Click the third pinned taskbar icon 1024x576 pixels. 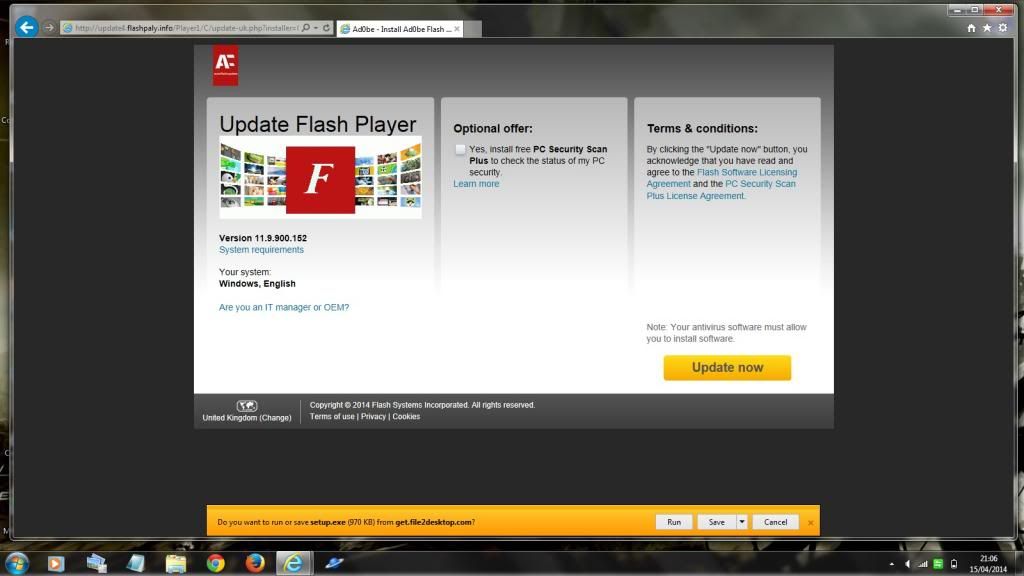point(136,564)
